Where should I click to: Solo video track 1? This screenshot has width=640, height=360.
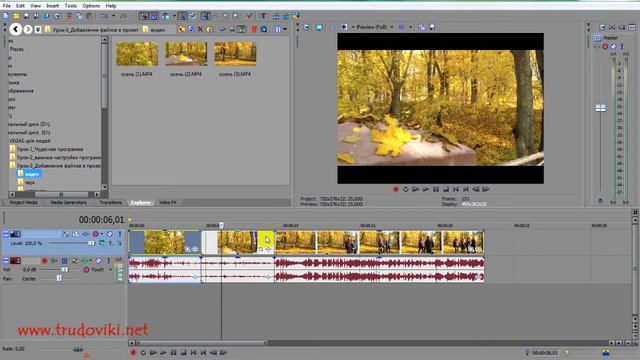pos(120,234)
